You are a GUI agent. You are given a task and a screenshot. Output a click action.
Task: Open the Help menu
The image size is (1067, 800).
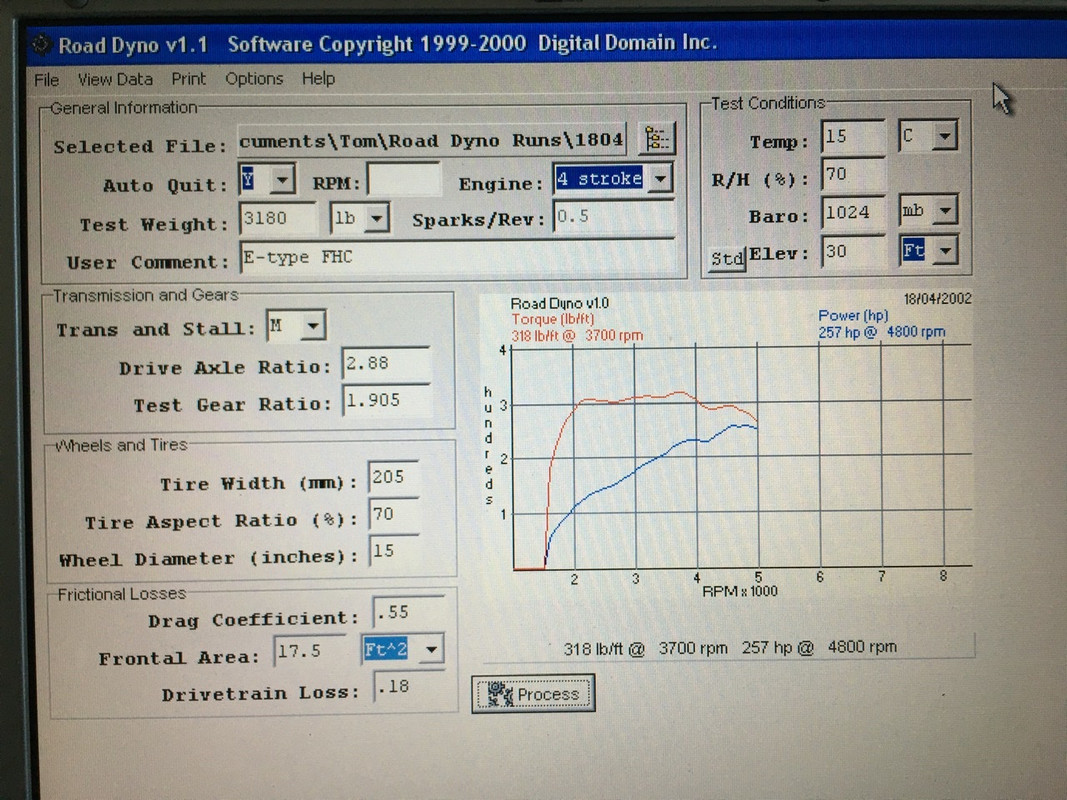318,78
